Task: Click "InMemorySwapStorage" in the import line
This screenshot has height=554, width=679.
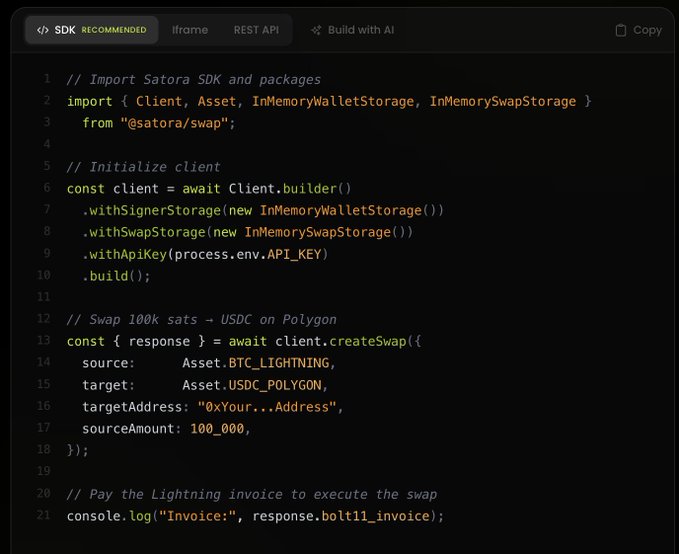Action: pyautogui.click(x=503, y=101)
